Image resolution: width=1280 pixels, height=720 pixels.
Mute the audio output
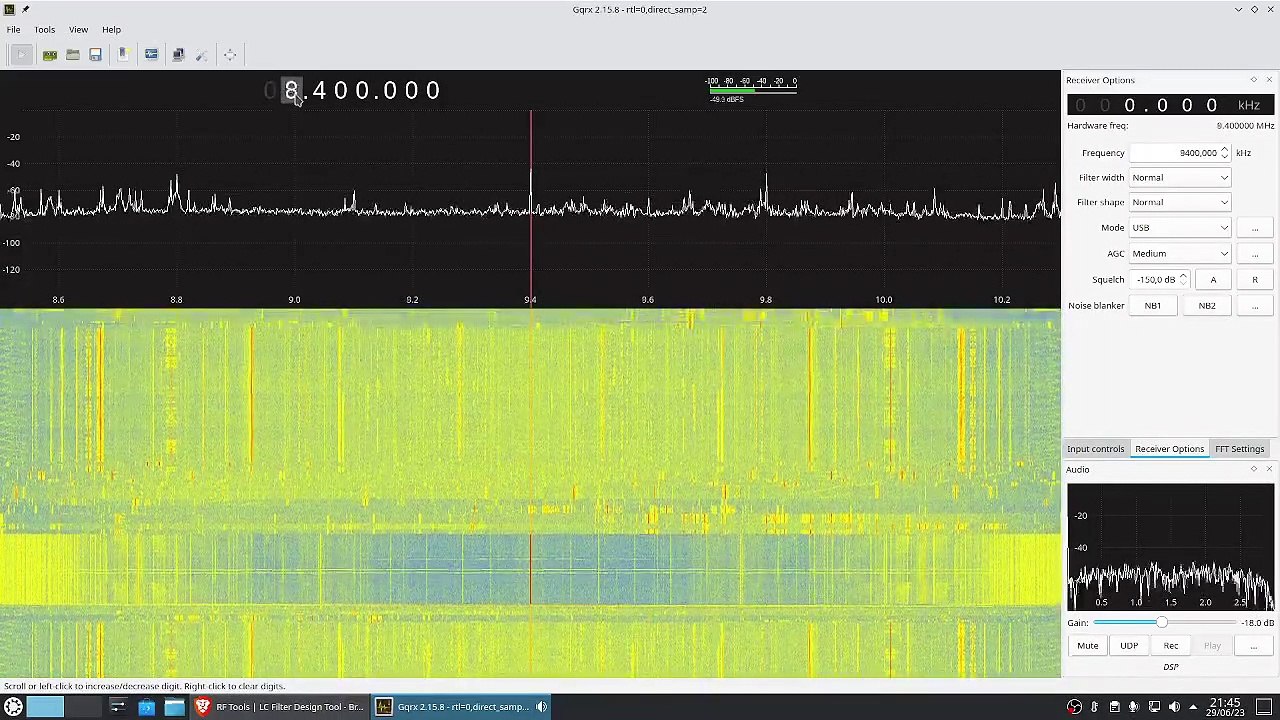[1087, 646]
